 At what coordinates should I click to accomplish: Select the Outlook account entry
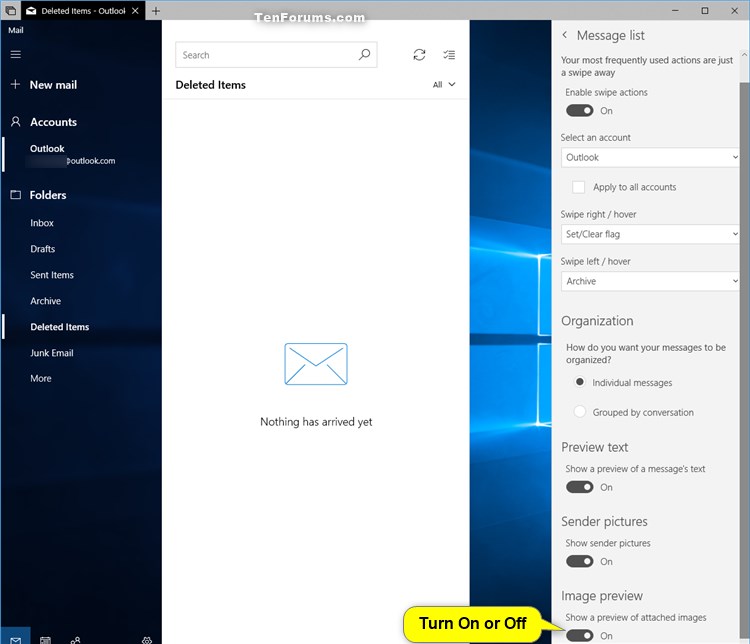click(x=81, y=155)
